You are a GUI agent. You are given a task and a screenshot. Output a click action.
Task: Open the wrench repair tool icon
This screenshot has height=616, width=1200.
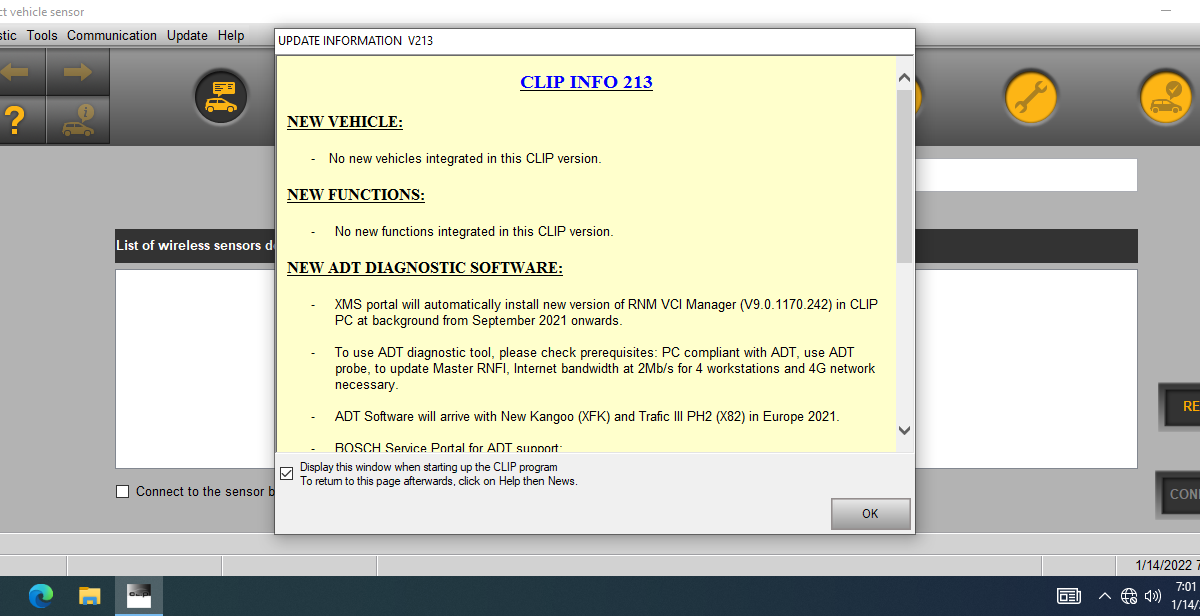coord(1030,97)
